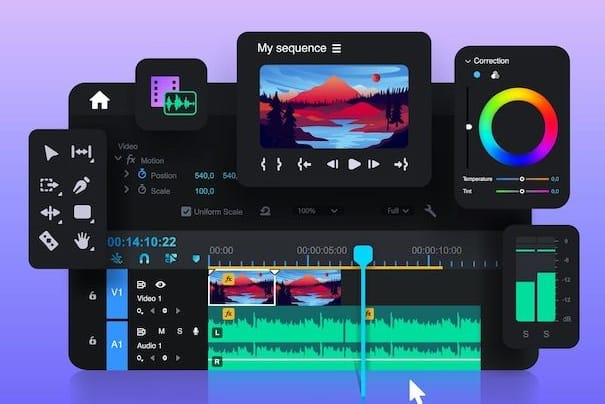Expand the Position property arrow
The height and width of the screenshot is (404, 605).
pyautogui.click(x=126, y=174)
